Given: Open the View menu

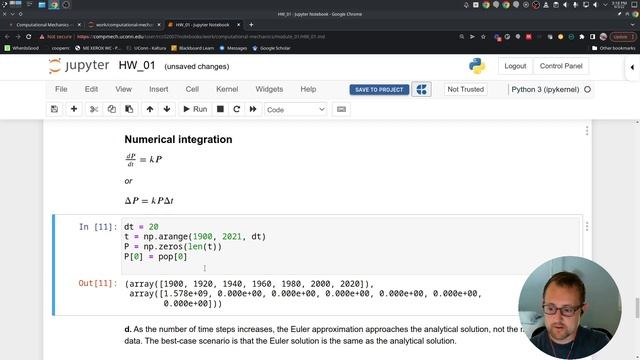Looking at the screenshot, I should click(123, 89).
